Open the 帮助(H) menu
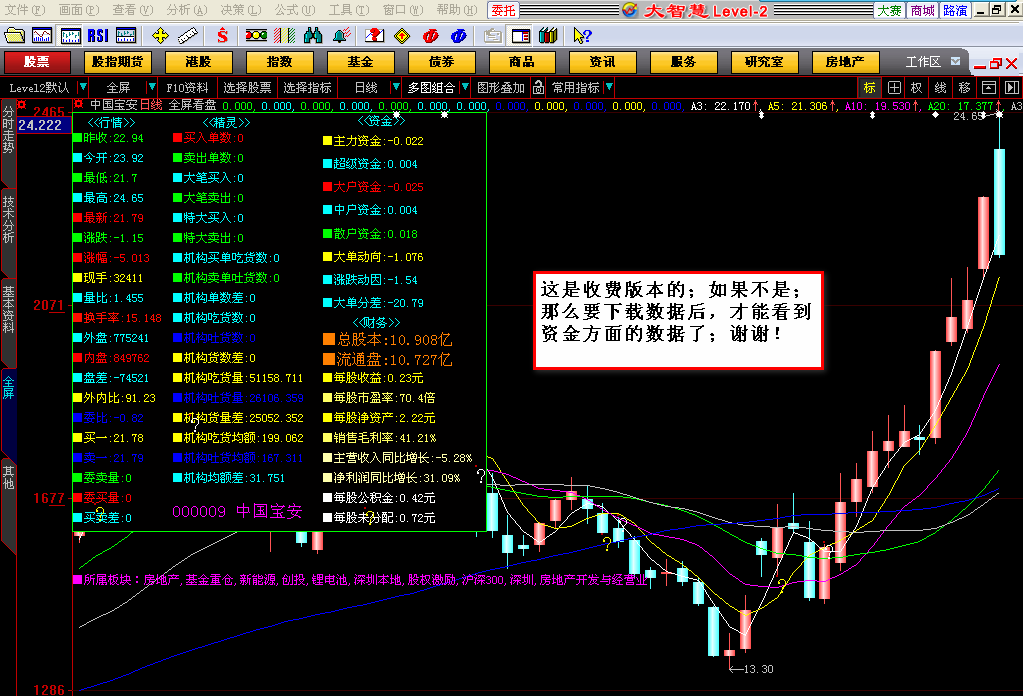Image resolution: width=1023 pixels, height=696 pixels. pos(457,10)
